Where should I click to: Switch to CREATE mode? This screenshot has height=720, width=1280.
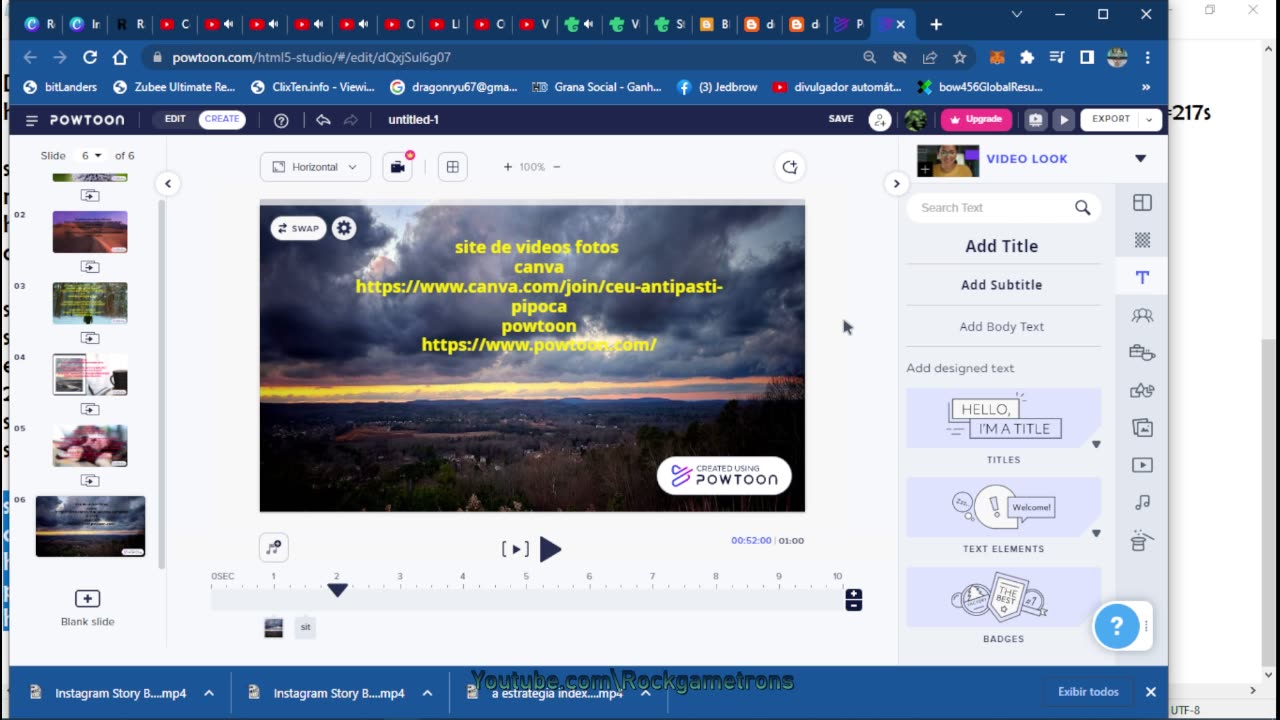tap(221, 119)
